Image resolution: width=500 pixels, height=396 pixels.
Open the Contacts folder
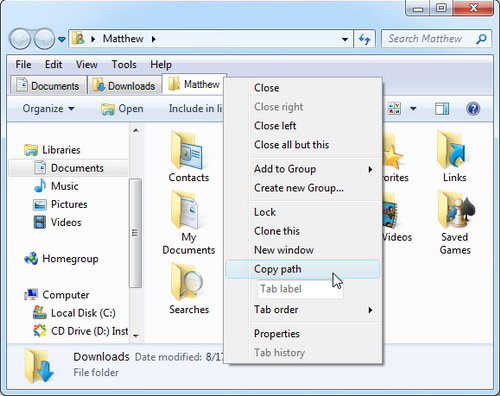click(188, 156)
